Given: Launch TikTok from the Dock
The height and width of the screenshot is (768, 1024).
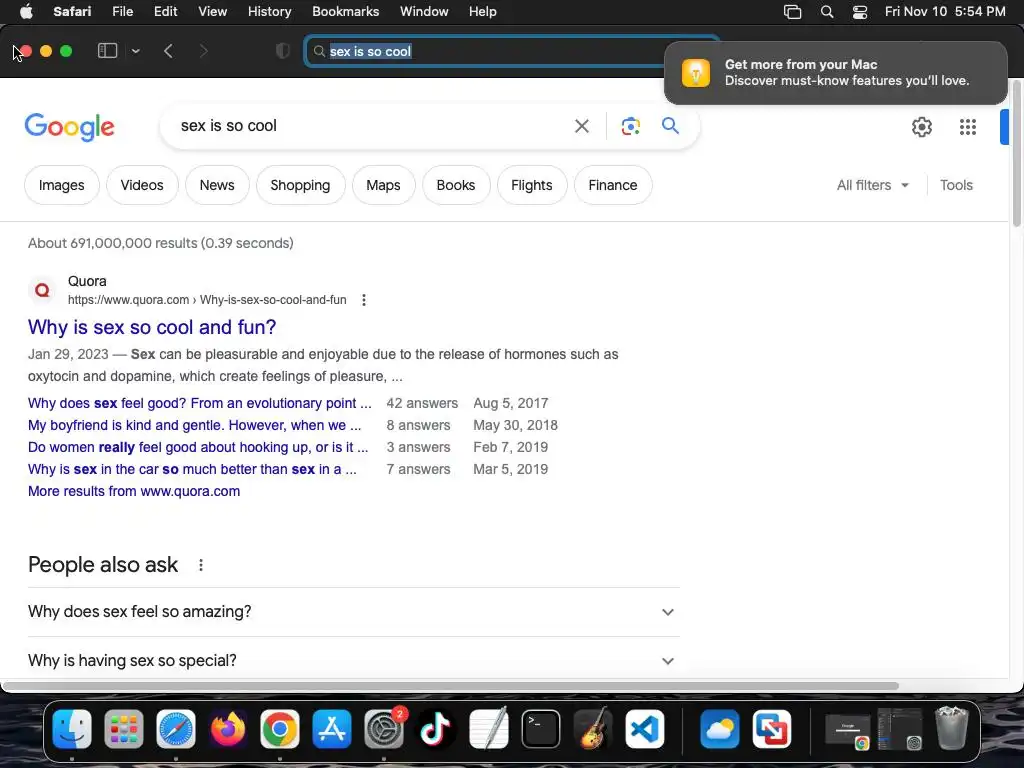Looking at the screenshot, I should [x=436, y=729].
